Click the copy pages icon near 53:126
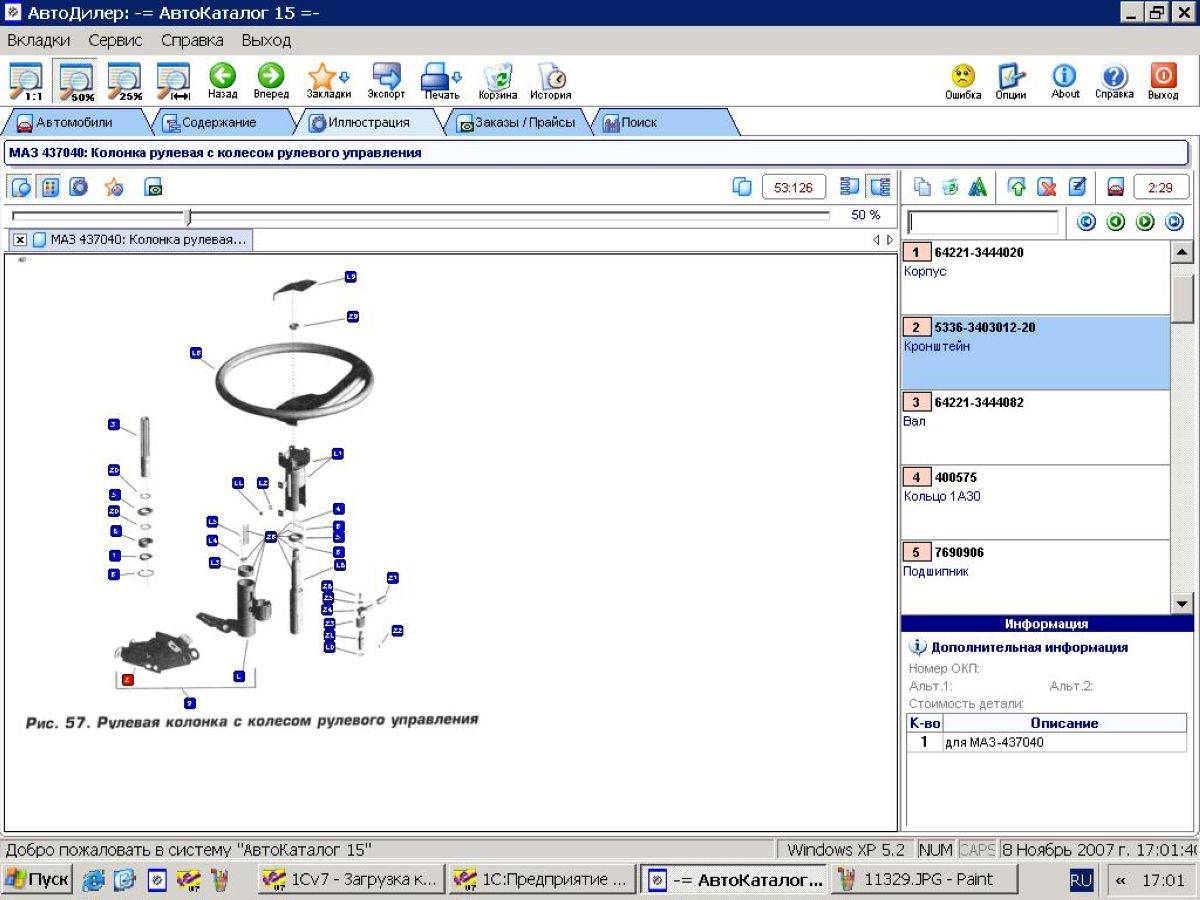The height and width of the screenshot is (900, 1200). point(742,187)
